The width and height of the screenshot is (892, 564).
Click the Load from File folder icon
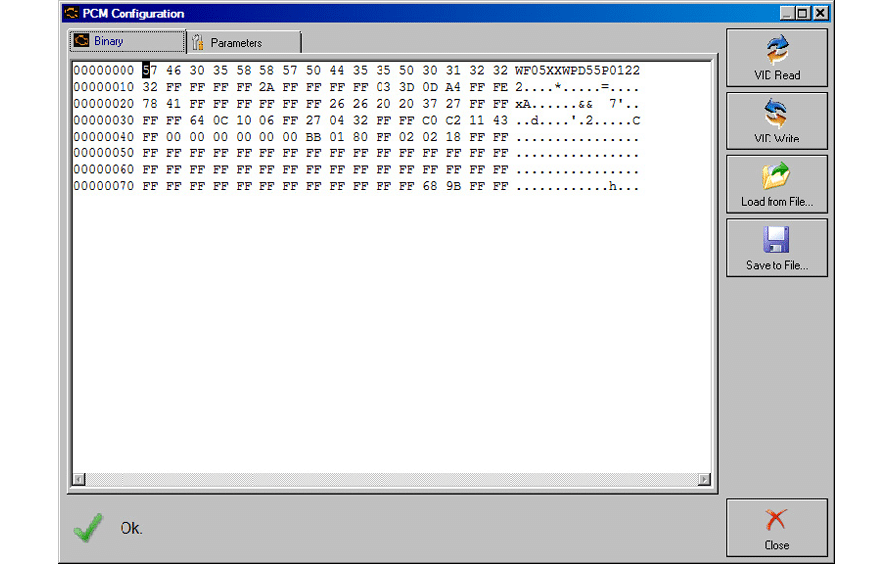777,176
